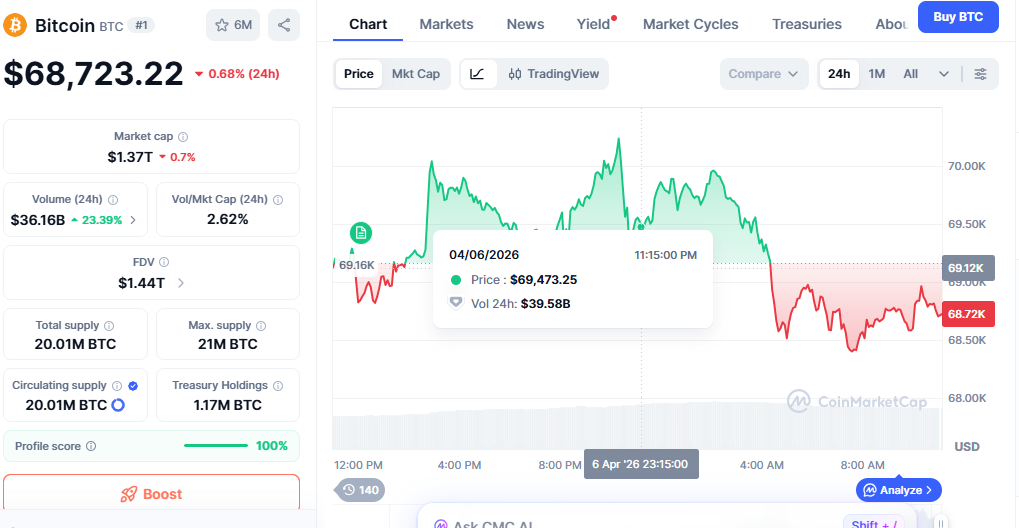Click the circulating supply verified badge
Screen dimensions: 1019x528
133,385
